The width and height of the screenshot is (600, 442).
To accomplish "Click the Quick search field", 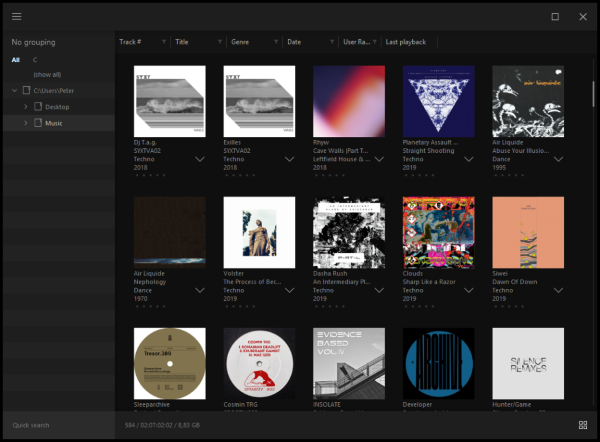I will (56, 425).
